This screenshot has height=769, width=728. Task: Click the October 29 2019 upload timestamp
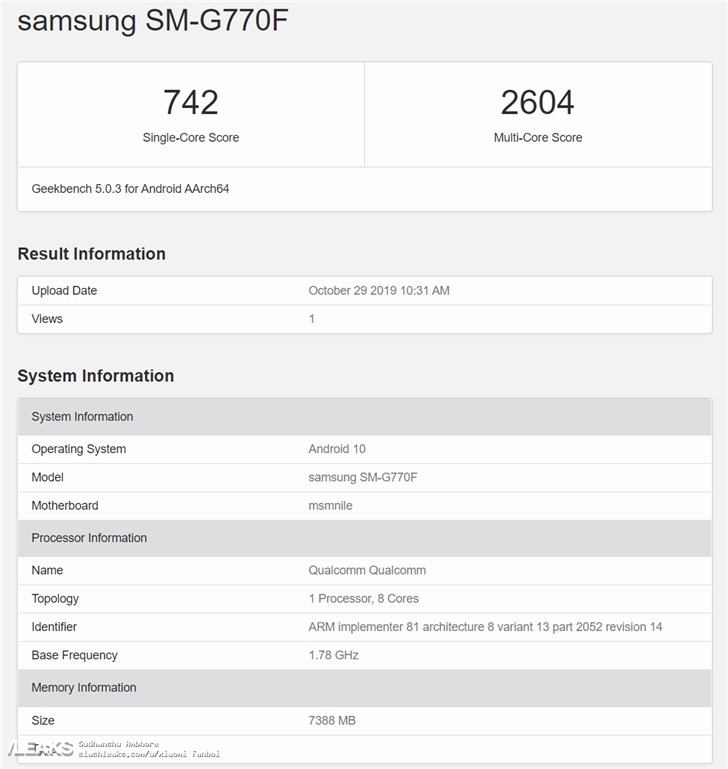tap(379, 291)
